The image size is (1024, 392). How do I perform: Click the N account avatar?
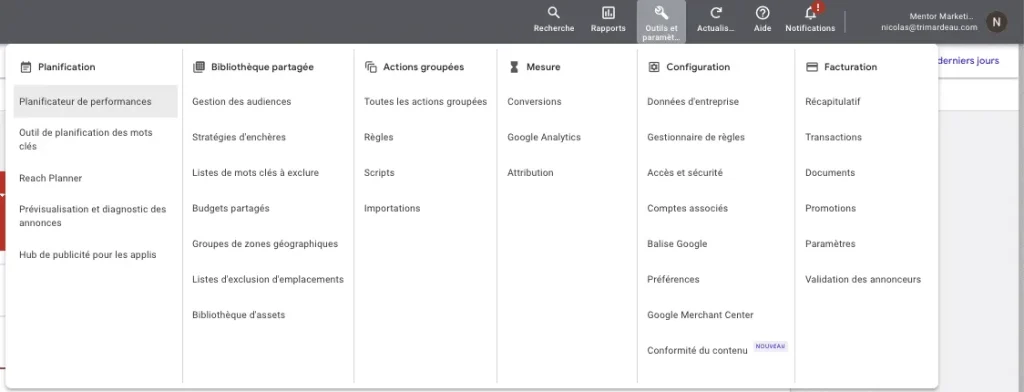coord(996,22)
